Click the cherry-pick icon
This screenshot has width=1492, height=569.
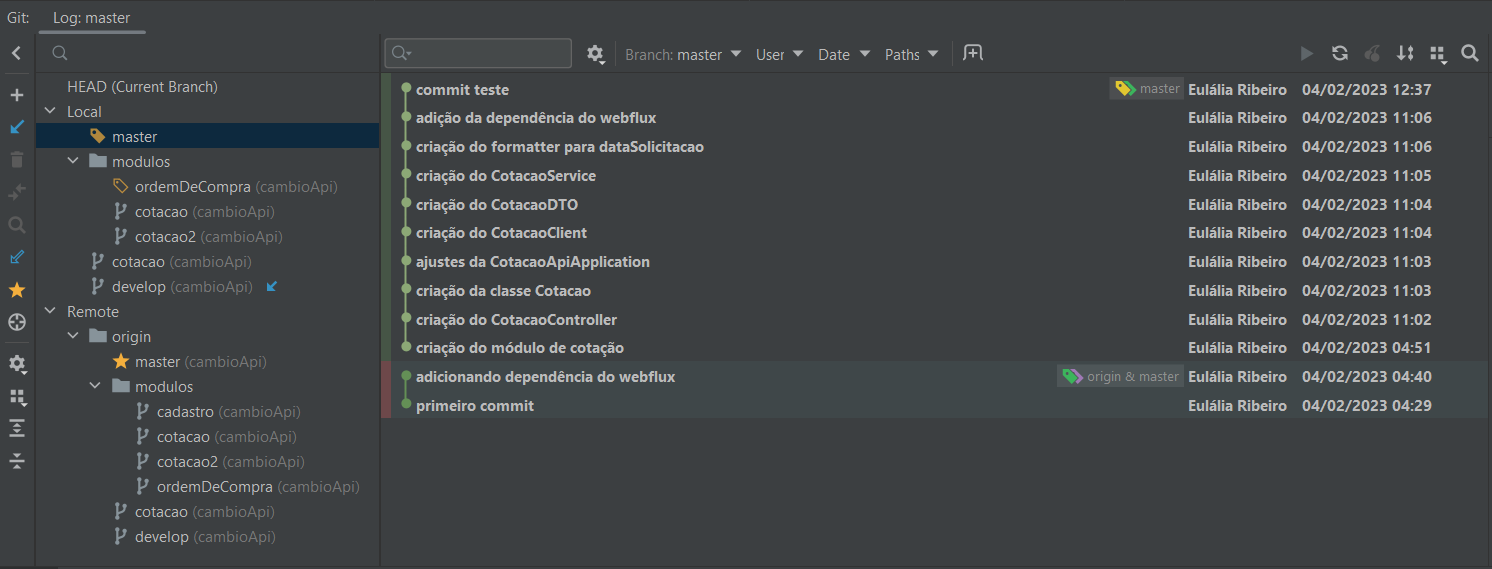(1373, 54)
